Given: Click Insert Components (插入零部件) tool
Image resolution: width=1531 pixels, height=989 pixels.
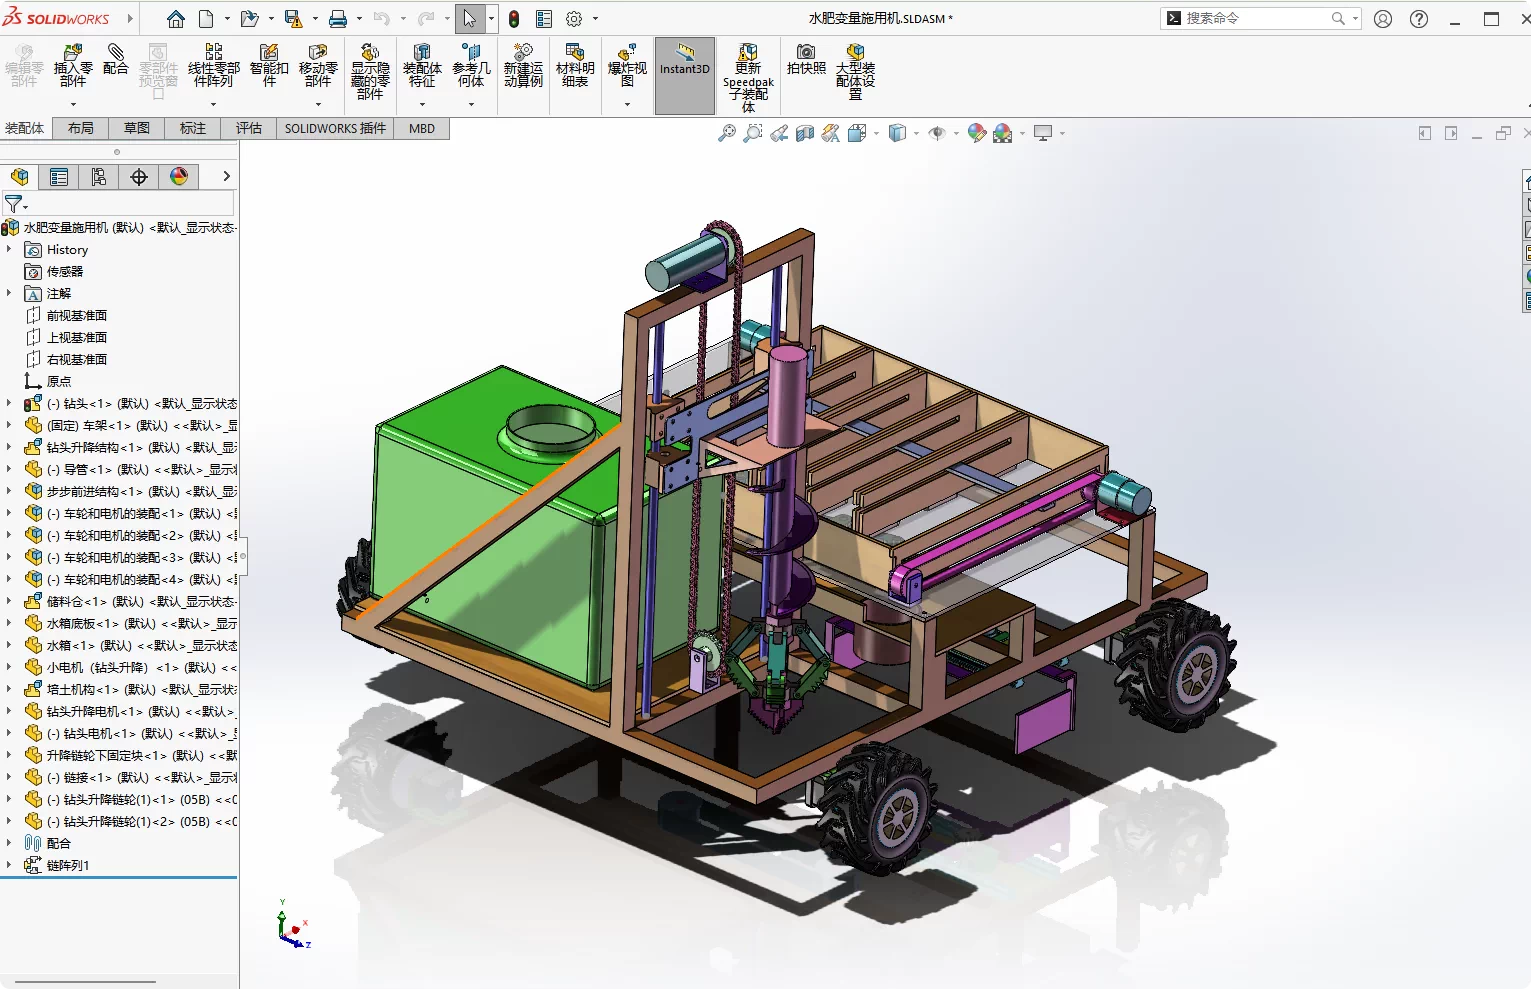Looking at the screenshot, I should tap(73, 65).
